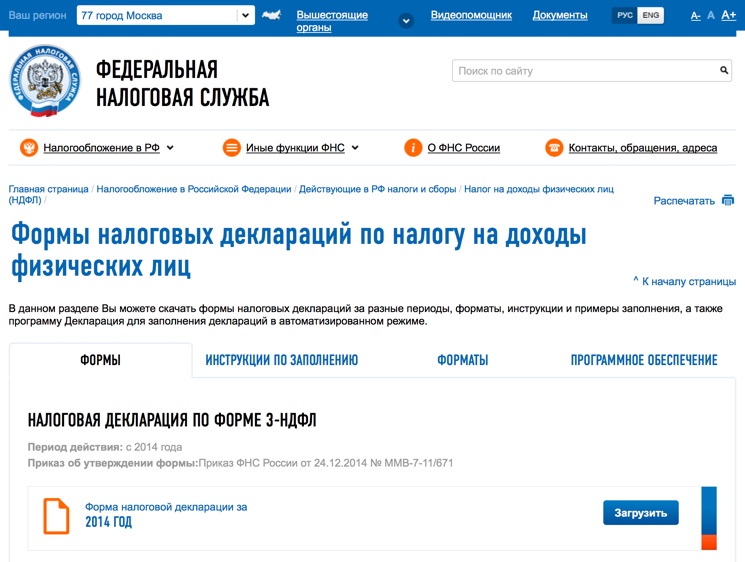Viewport: 745px width, 562px height.
Task: Increase font size with A+ control
Action: click(728, 15)
